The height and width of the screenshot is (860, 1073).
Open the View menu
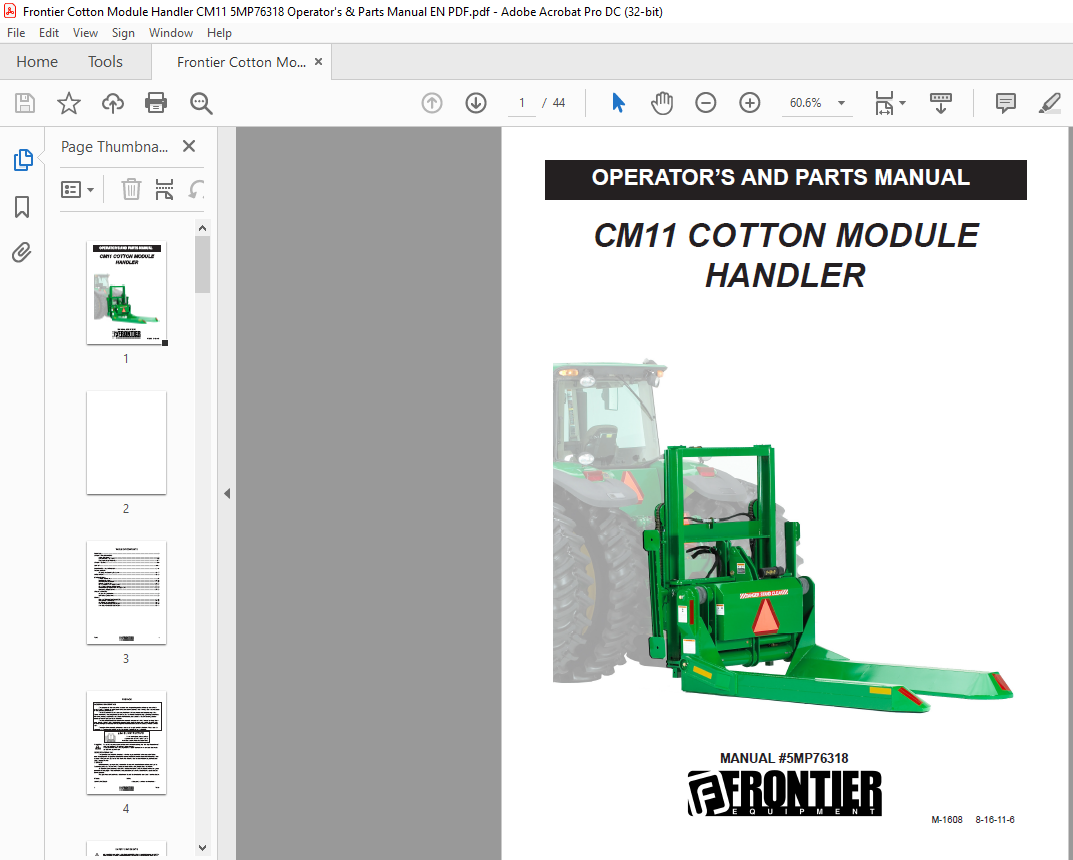(x=85, y=33)
